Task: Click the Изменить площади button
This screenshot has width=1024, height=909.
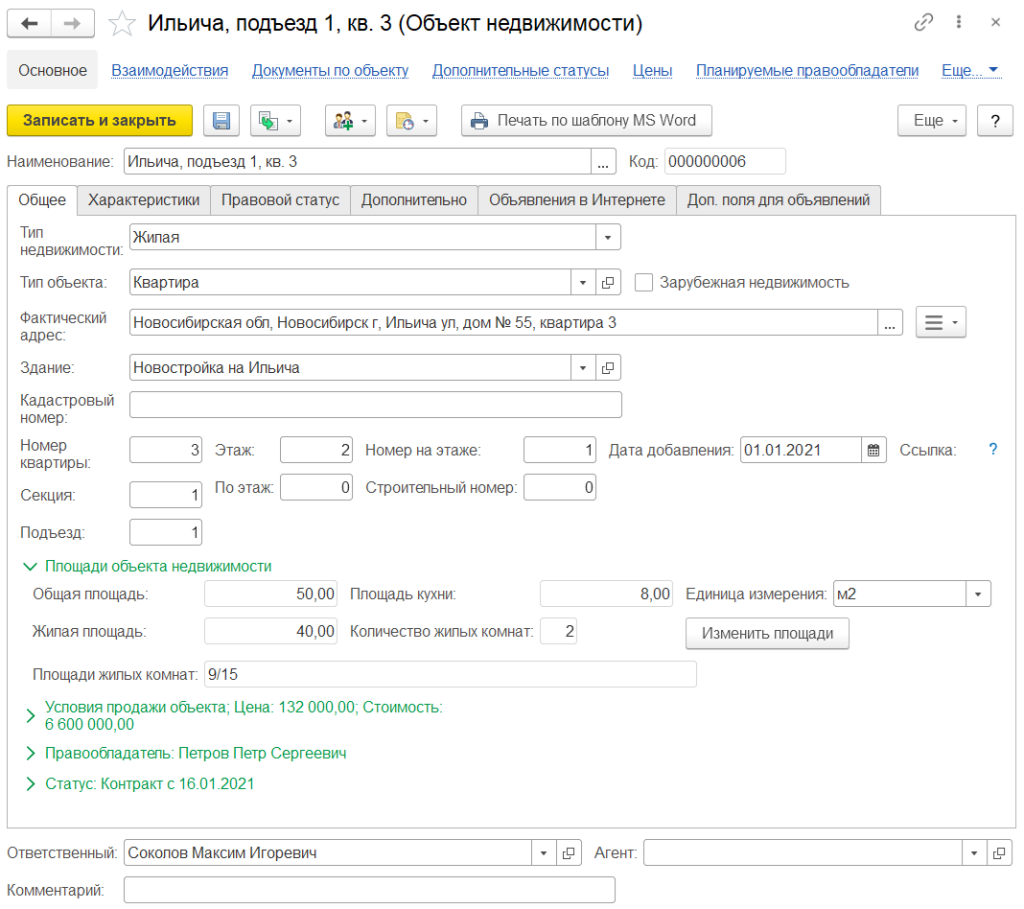Action: click(x=766, y=634)
